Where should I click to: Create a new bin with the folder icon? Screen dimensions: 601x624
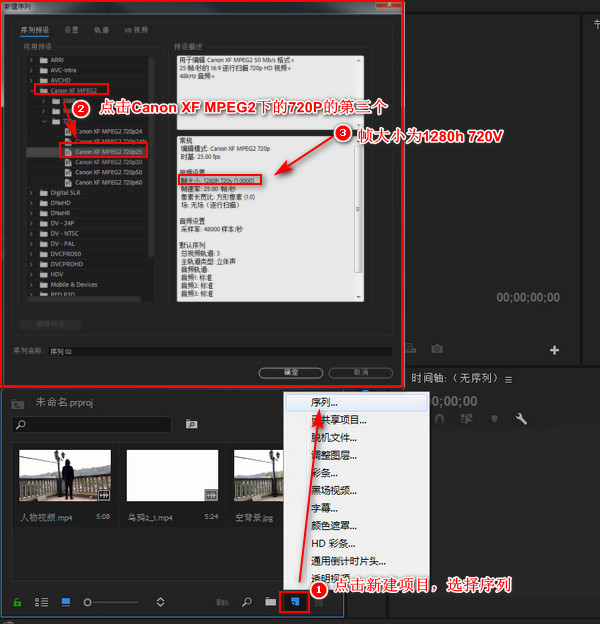(x=271, y=601)
